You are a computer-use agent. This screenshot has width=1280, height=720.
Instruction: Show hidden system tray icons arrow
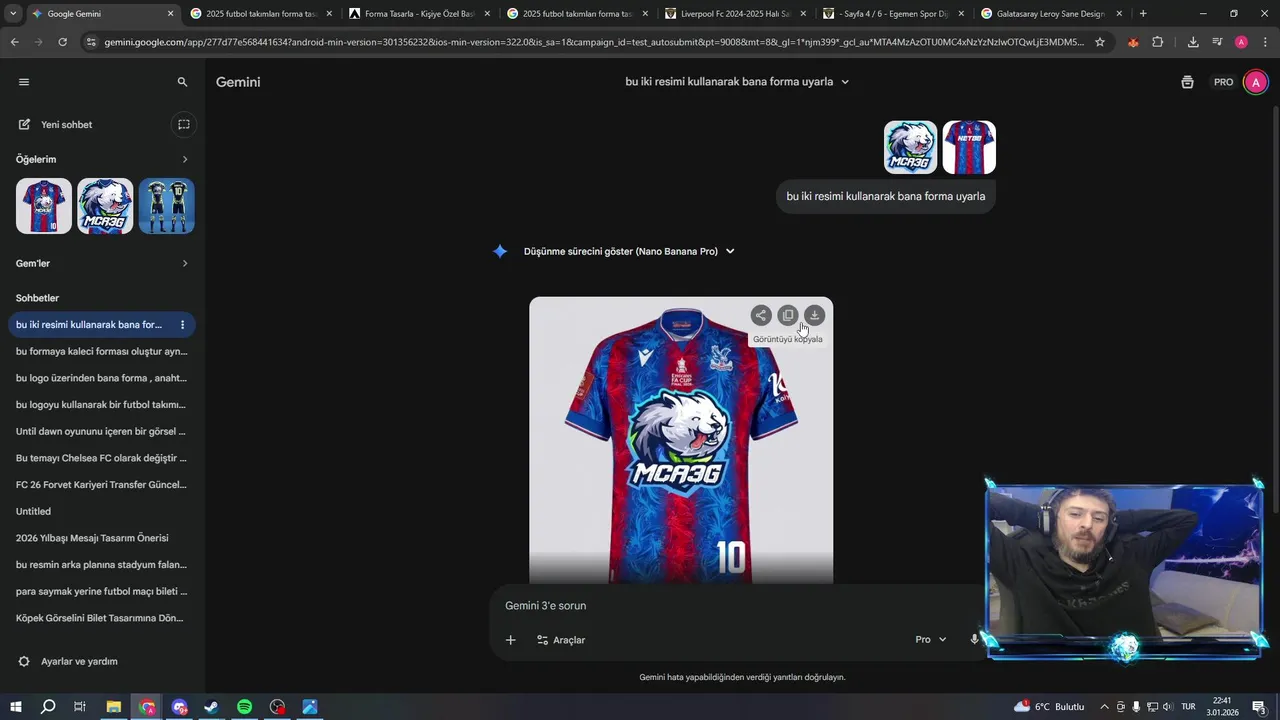(1104, 707)
